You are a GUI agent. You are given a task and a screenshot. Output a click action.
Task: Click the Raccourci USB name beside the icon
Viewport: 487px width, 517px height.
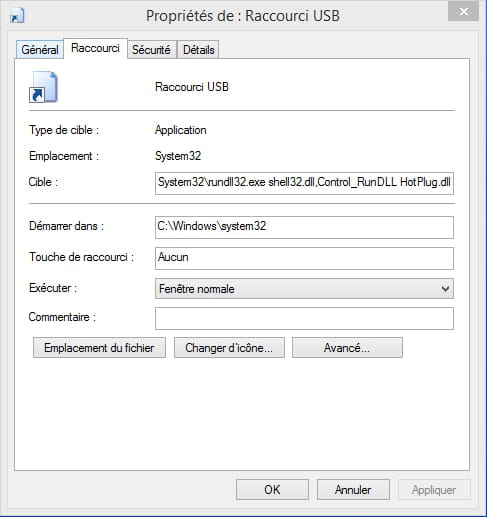click(192, 87)
